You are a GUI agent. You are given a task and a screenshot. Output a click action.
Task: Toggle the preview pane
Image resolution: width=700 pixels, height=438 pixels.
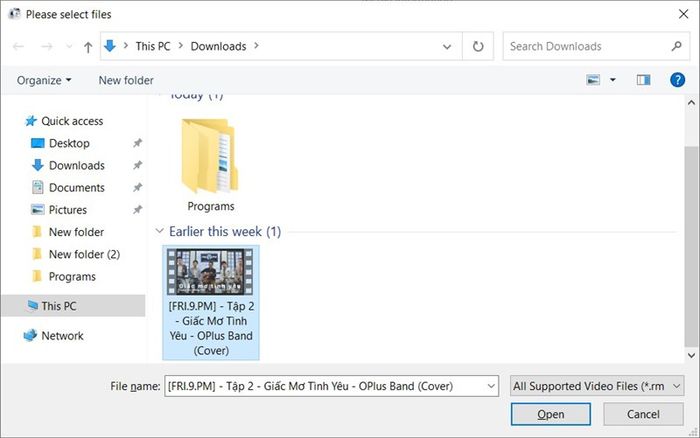[x=643, y=80]
